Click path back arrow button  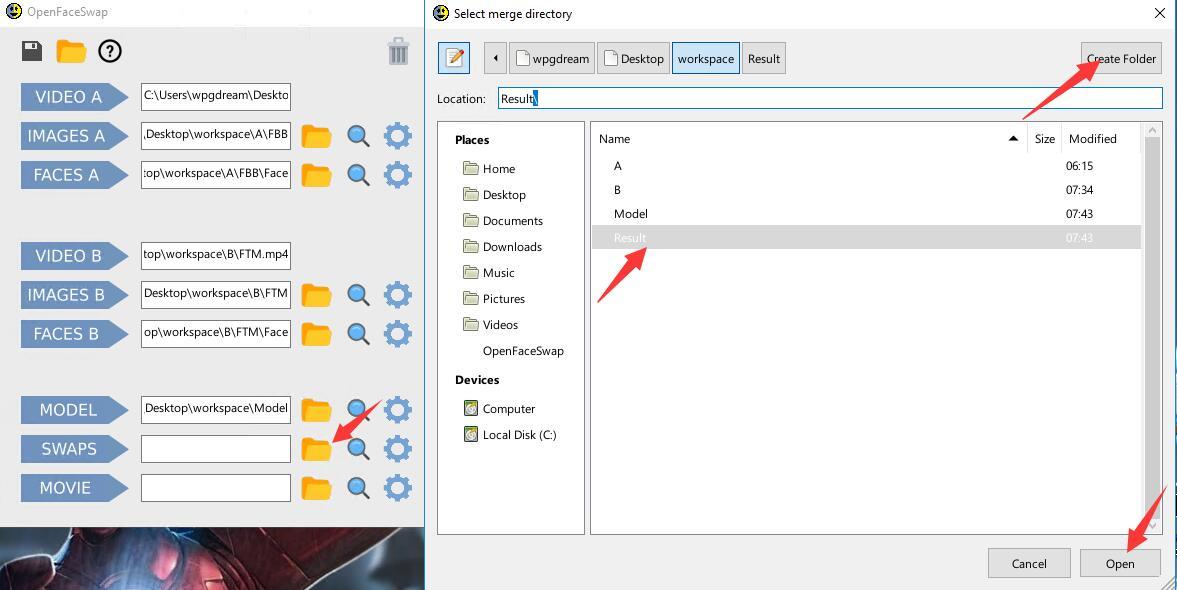pos(495,59)
